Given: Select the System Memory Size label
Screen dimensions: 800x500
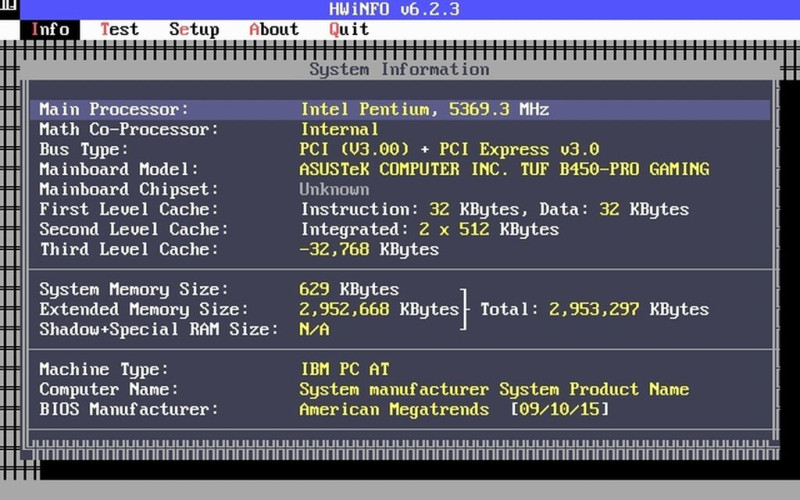Looking at the screenshot, I should 134,289.
